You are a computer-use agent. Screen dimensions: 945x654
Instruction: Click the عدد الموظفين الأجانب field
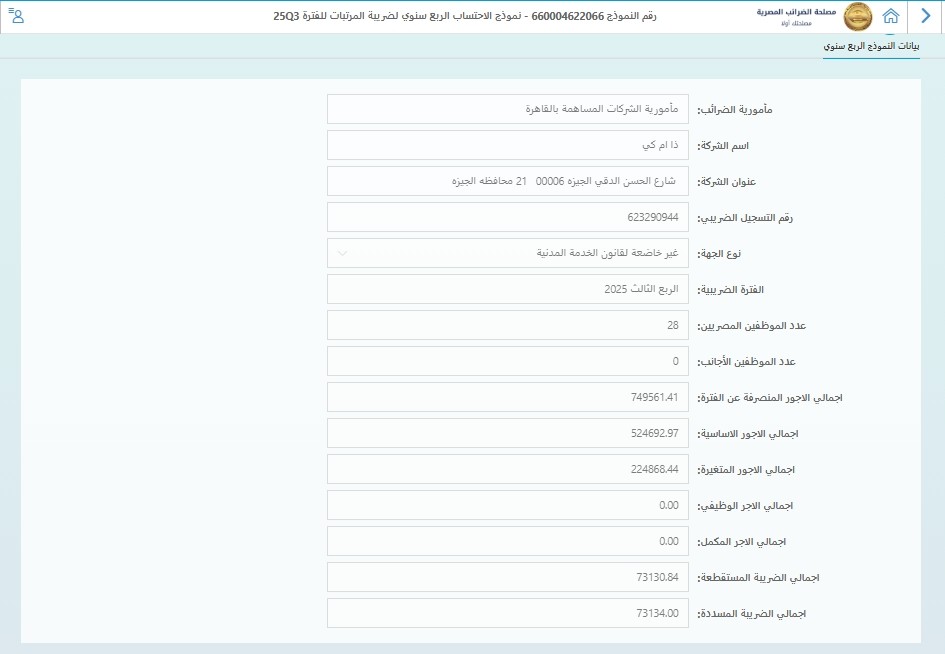pos(507,361)
